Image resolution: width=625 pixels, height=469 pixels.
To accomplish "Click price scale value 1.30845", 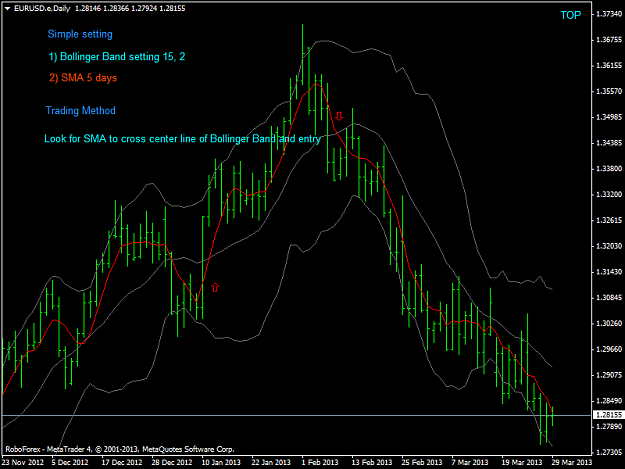I will pos(609,298).
